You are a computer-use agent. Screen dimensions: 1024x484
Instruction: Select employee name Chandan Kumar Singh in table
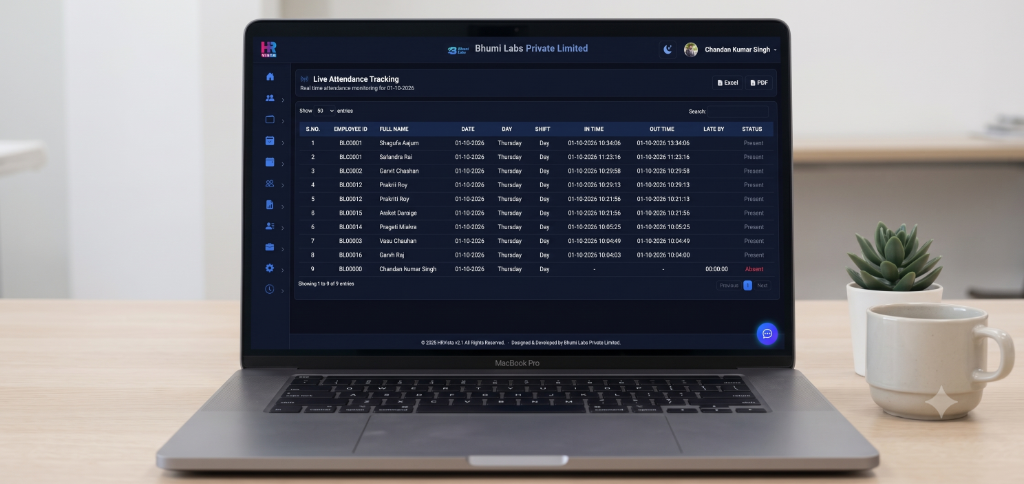coord(408,269)
